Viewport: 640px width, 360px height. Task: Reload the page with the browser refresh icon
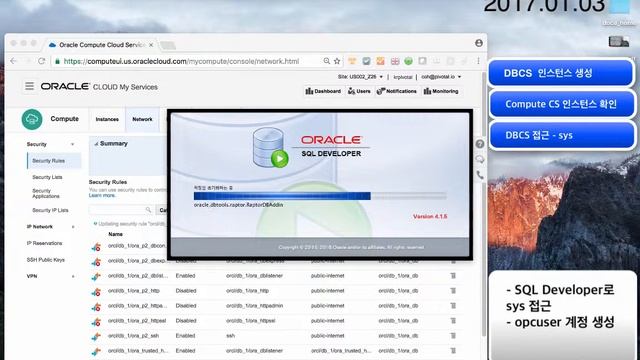click(42, 61)
